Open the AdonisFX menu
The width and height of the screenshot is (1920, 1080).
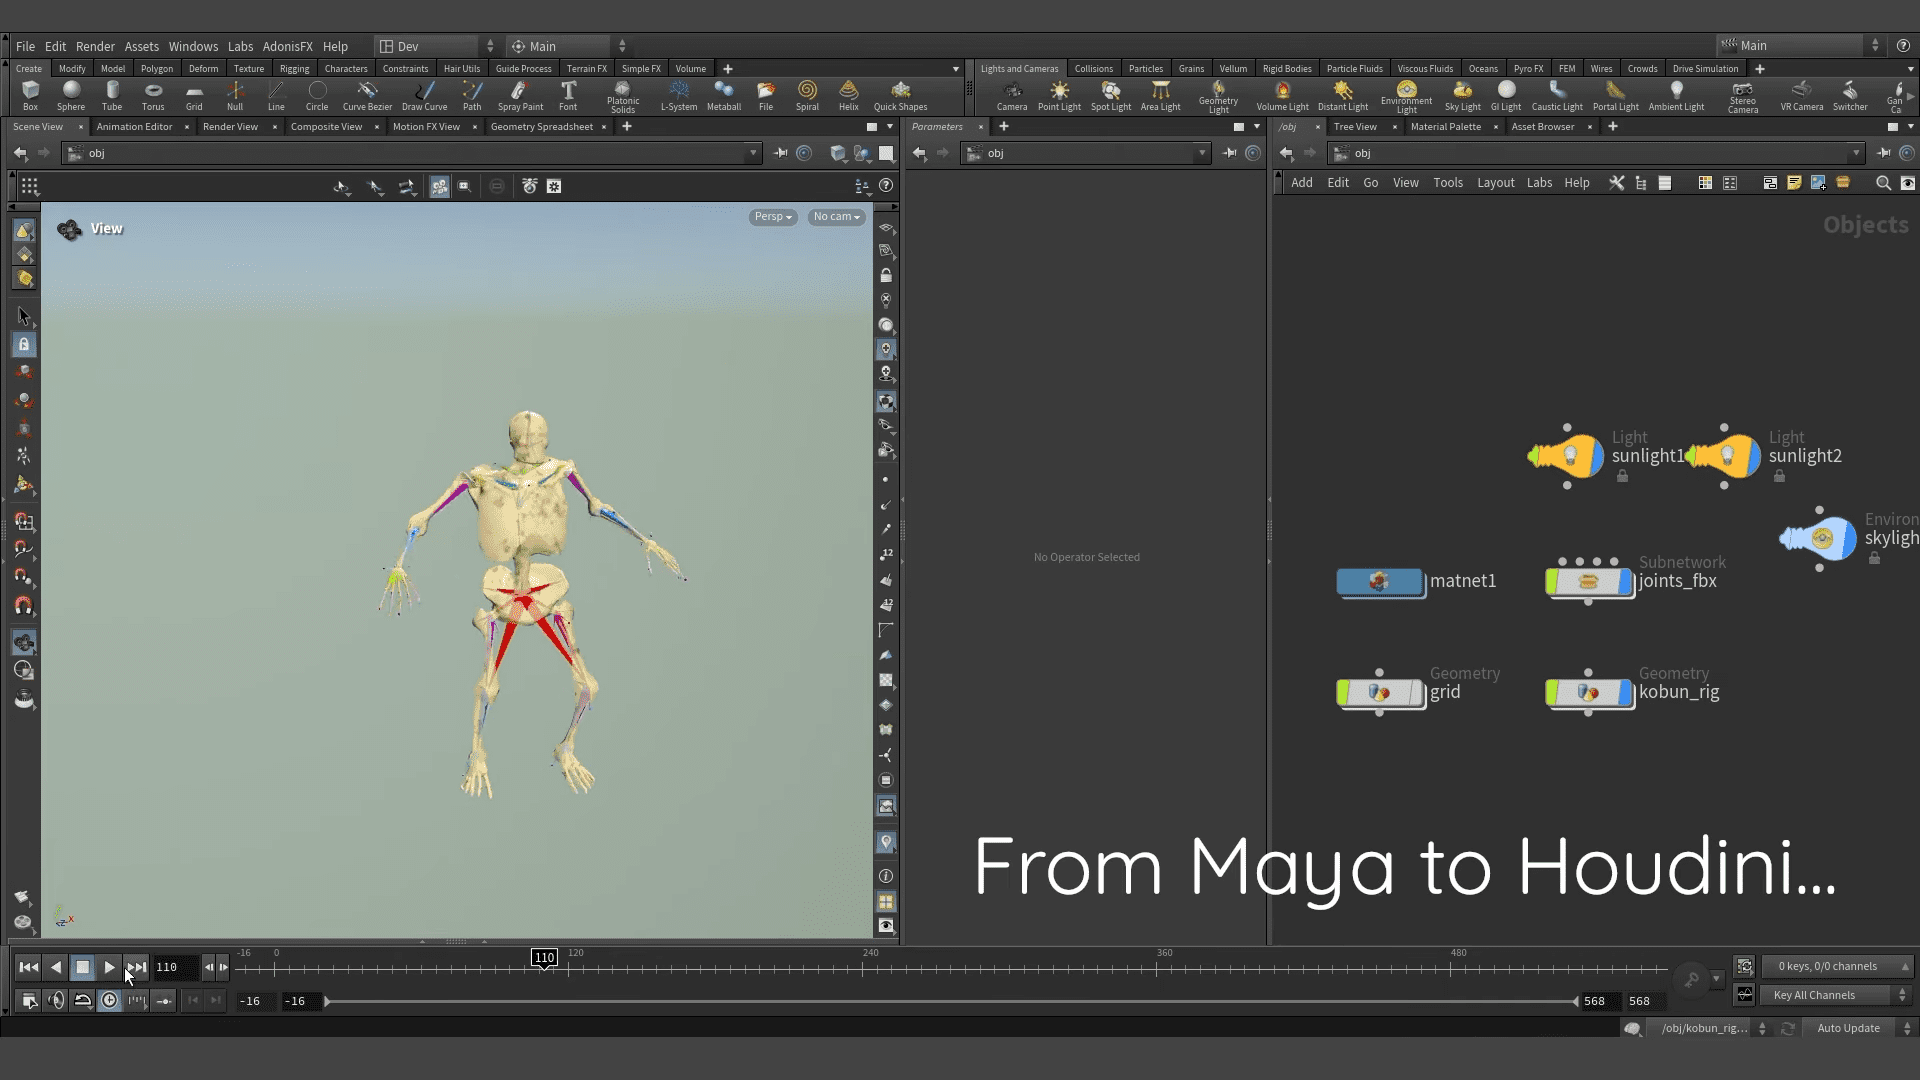click(x=288, y=46)
